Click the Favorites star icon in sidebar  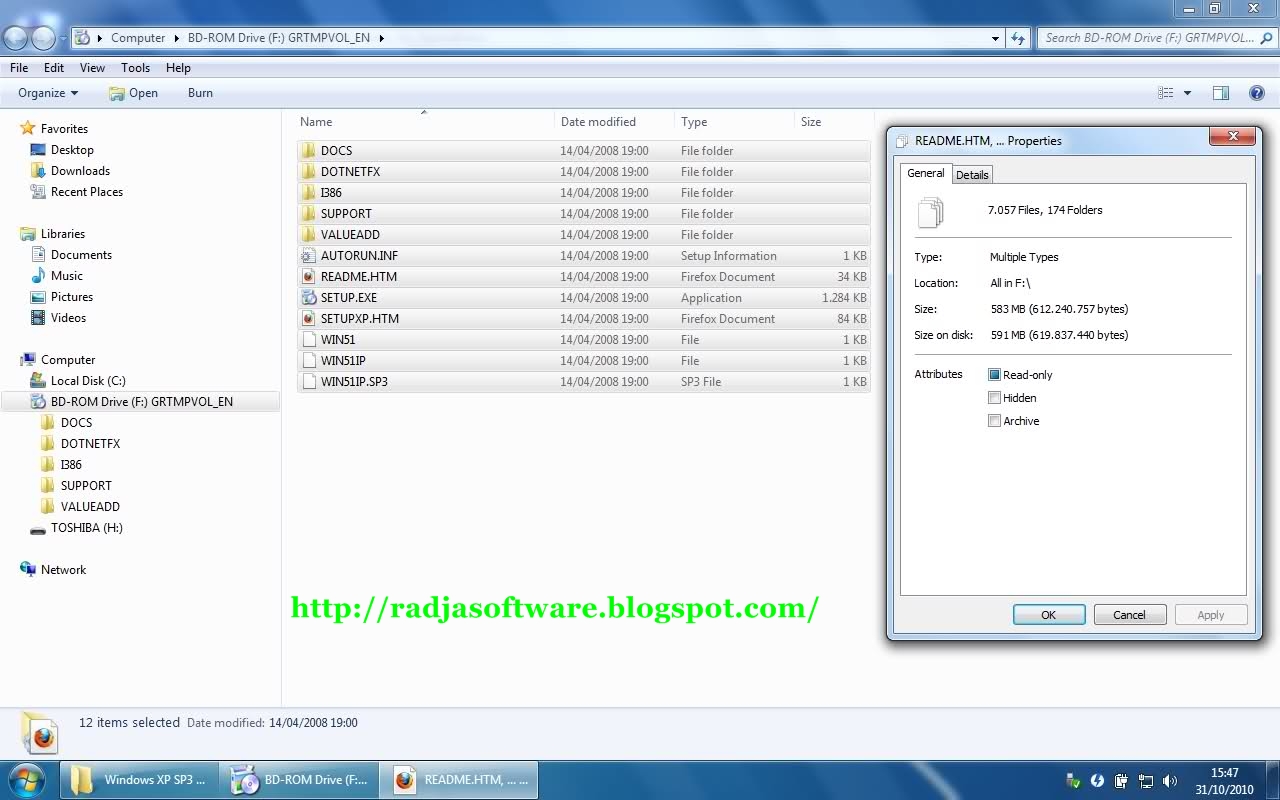point(28,129)
